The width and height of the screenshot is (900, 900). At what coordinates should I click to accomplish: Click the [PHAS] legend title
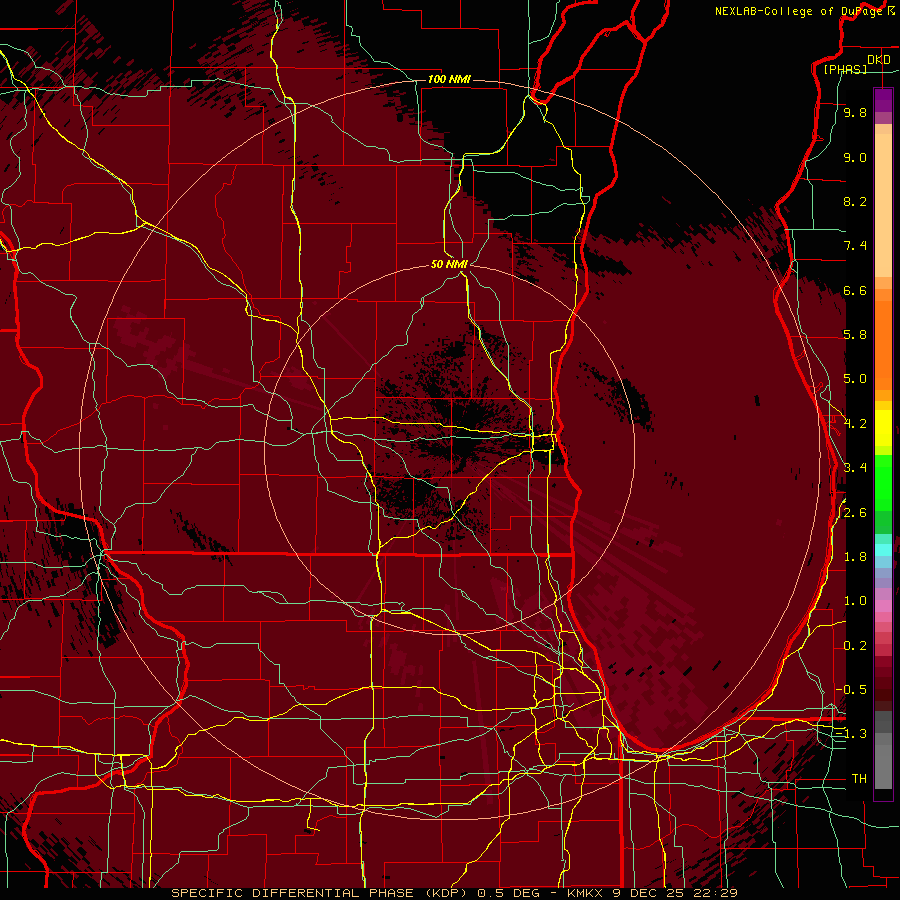coord(845,69)
